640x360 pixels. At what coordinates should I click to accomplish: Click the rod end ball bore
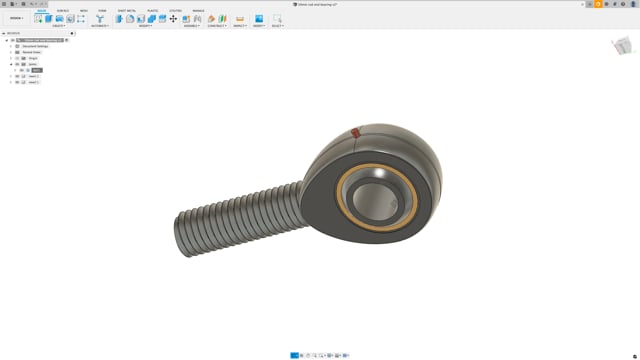375,201
